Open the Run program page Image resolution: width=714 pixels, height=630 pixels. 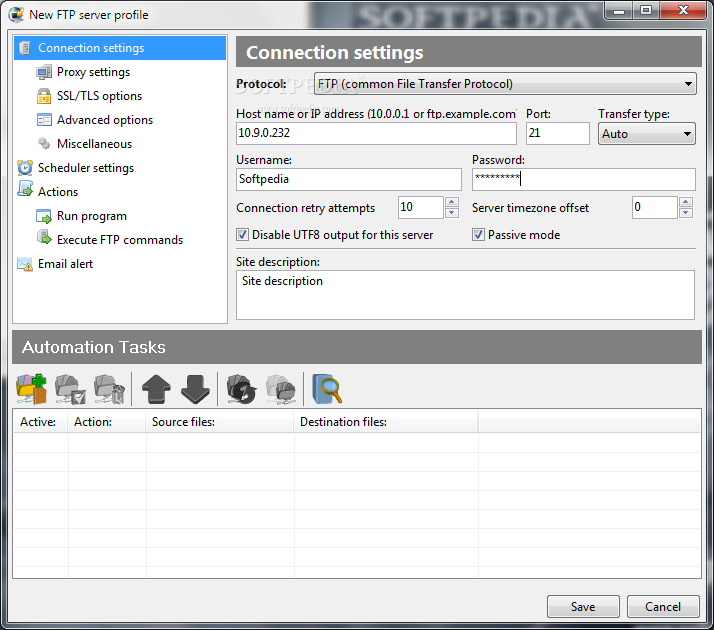[x=92, y=216]
